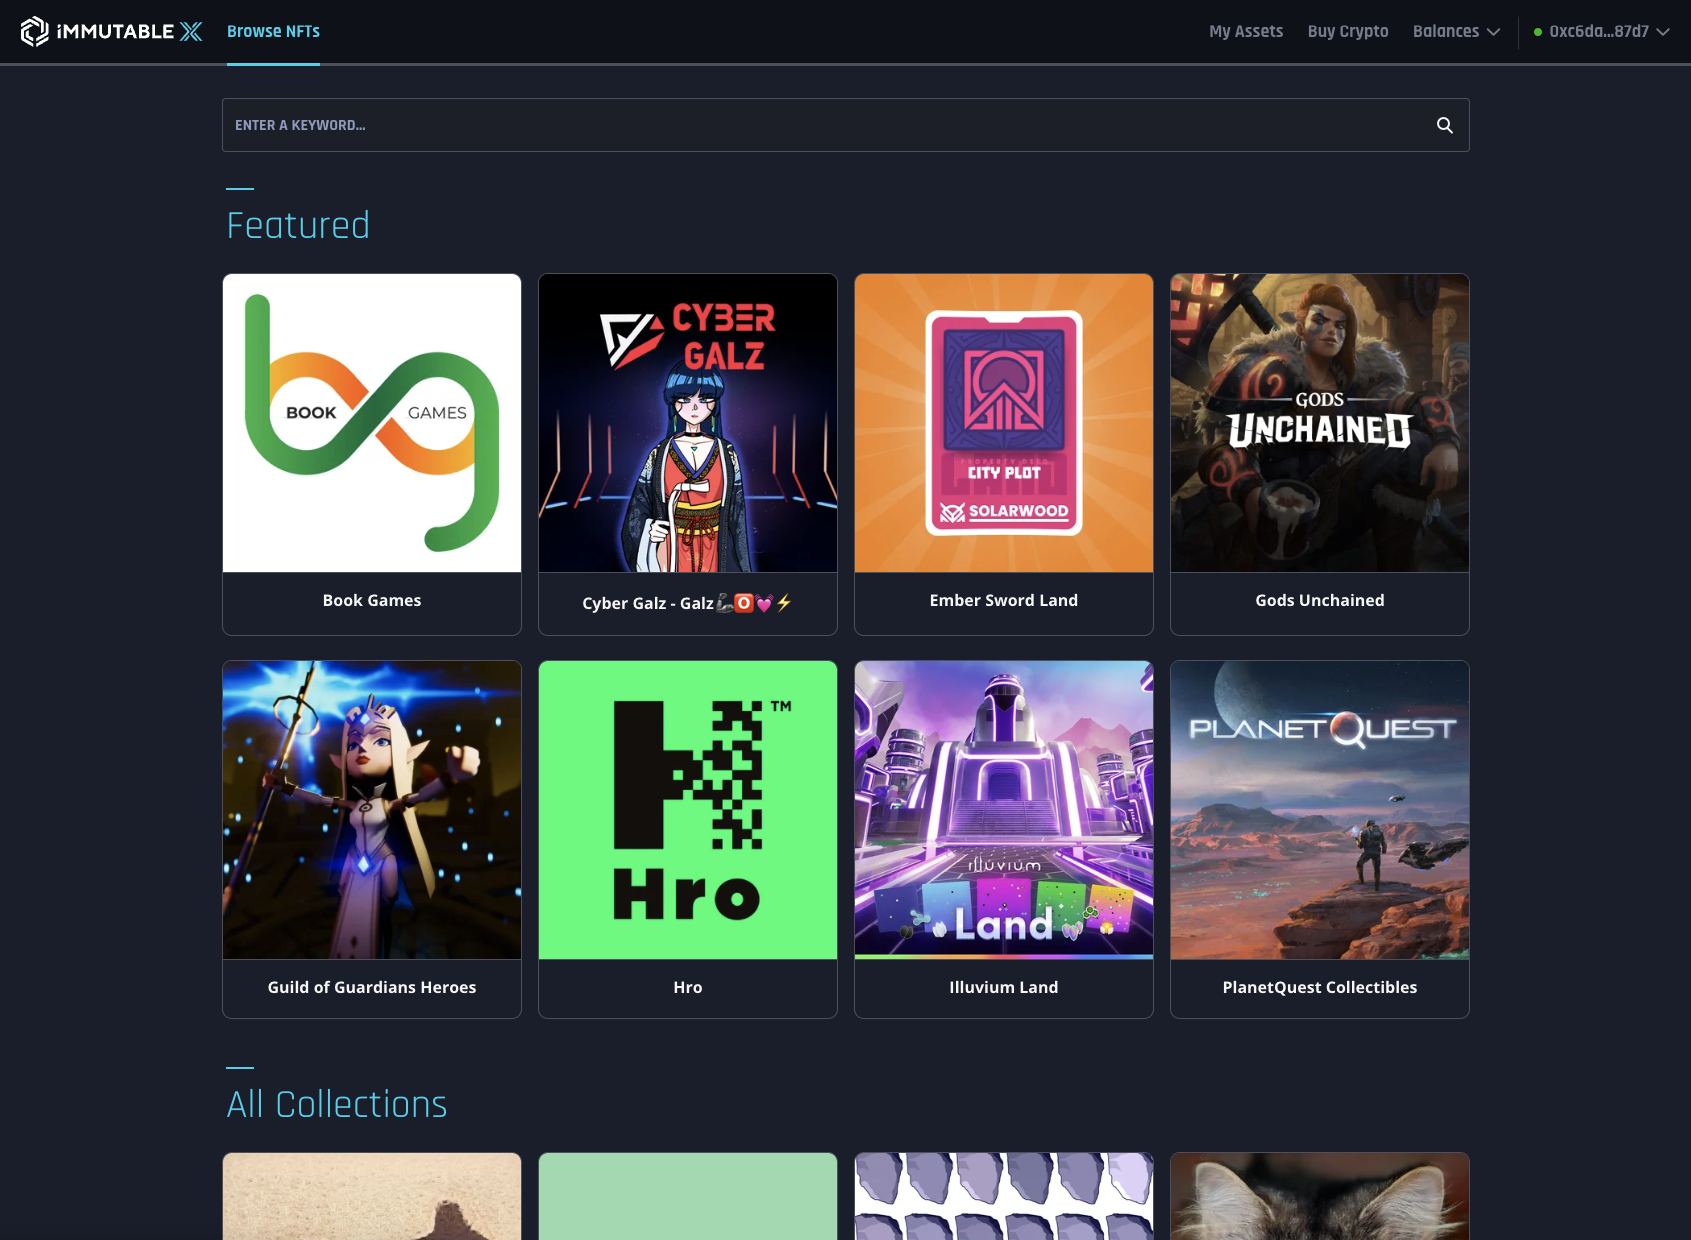Open the Cyber Galz collection image

click(688, 423)
